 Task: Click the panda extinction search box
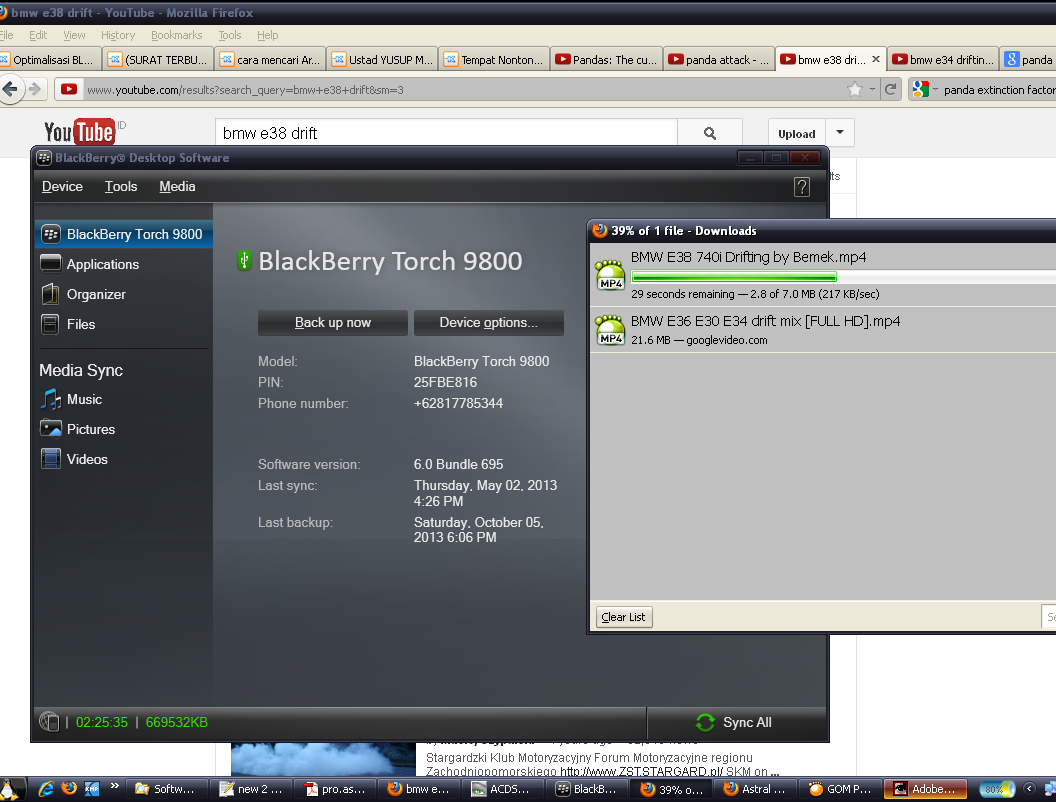pyautogui.click(x=999, y=90)
